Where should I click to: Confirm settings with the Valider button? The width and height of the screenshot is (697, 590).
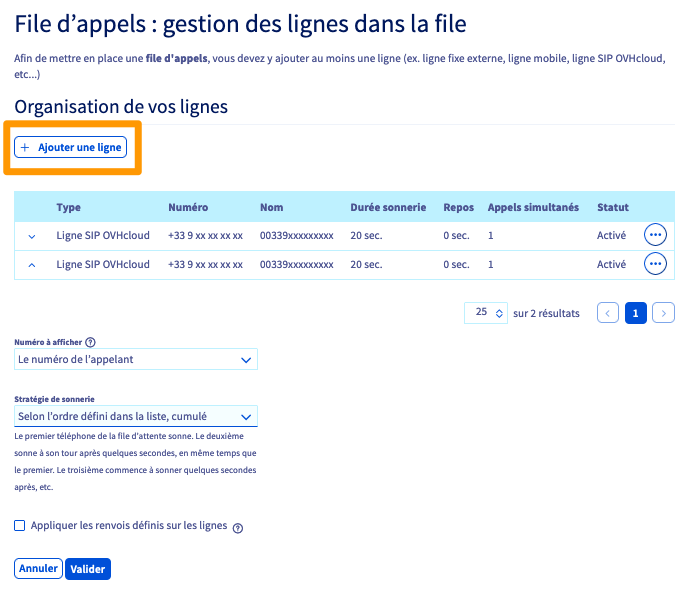[x=88, y=569]
